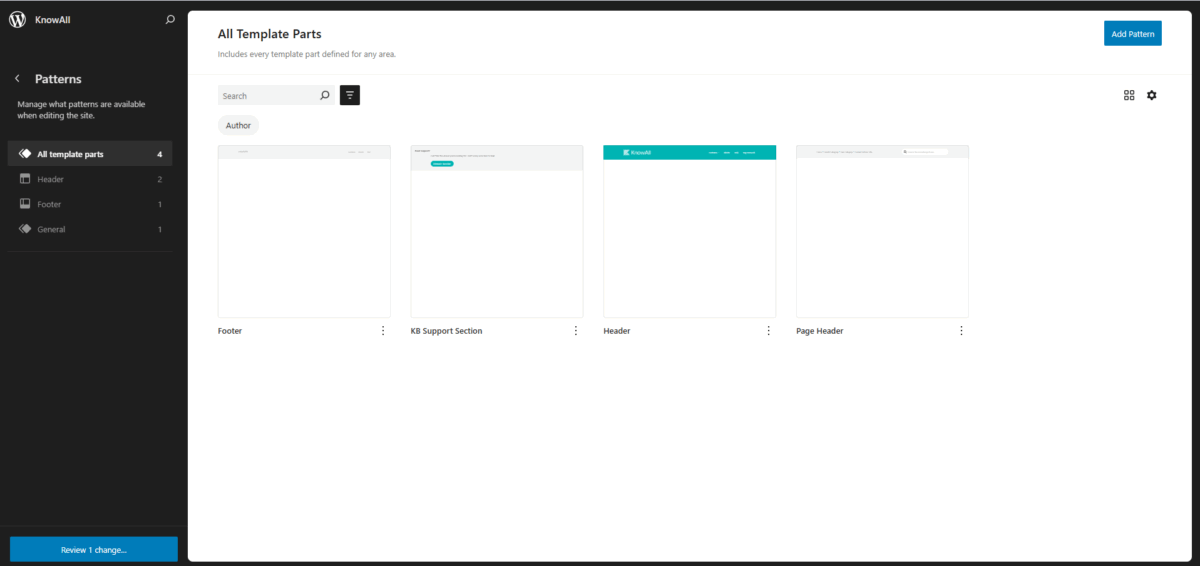Click the magnifier icon inside search box
The height and width of the screenshot is (566, 1200).
tap(324, 96)
